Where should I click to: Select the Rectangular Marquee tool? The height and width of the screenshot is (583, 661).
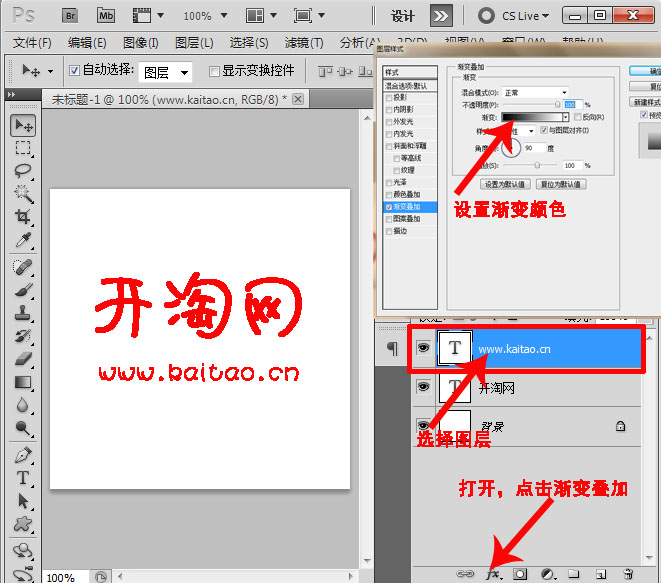point(23,148)
